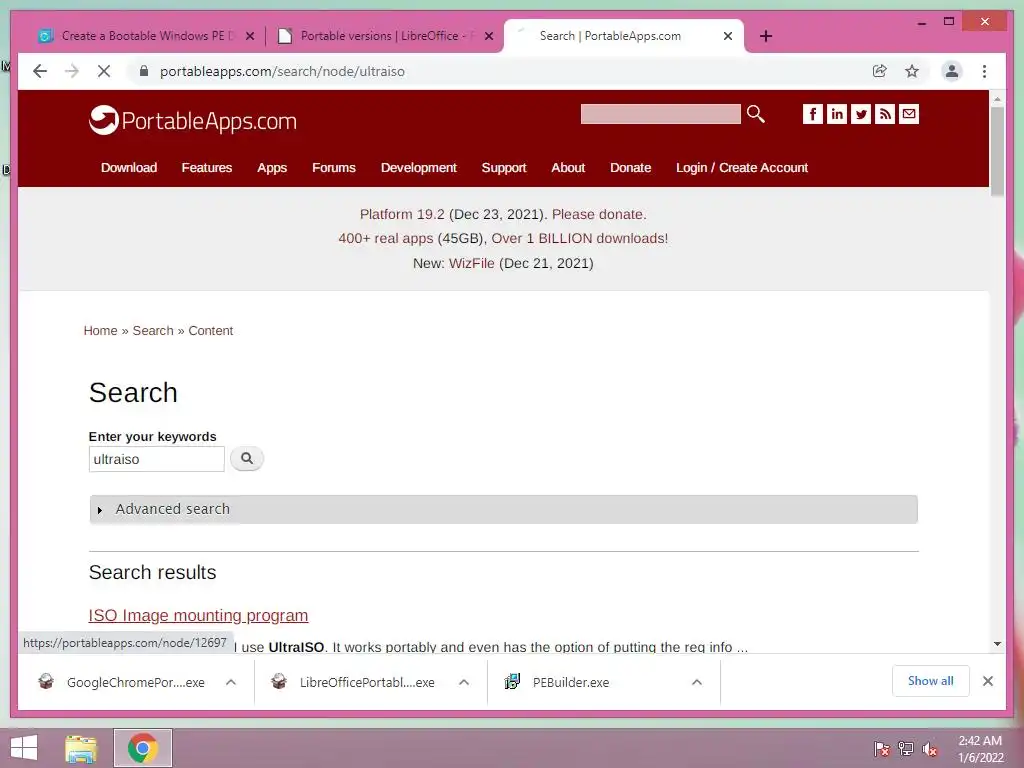Select the Search | PortableApps.com tab

click(610, 36)
